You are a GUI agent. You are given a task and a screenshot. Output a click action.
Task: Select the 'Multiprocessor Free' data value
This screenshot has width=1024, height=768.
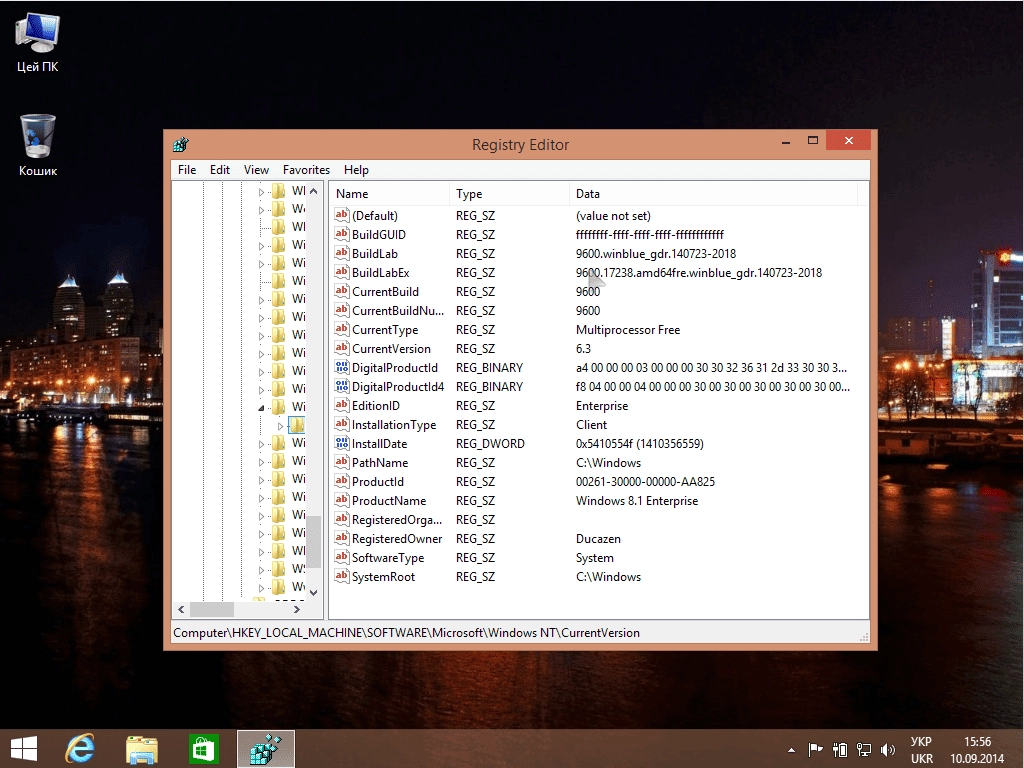click(628, 330)
